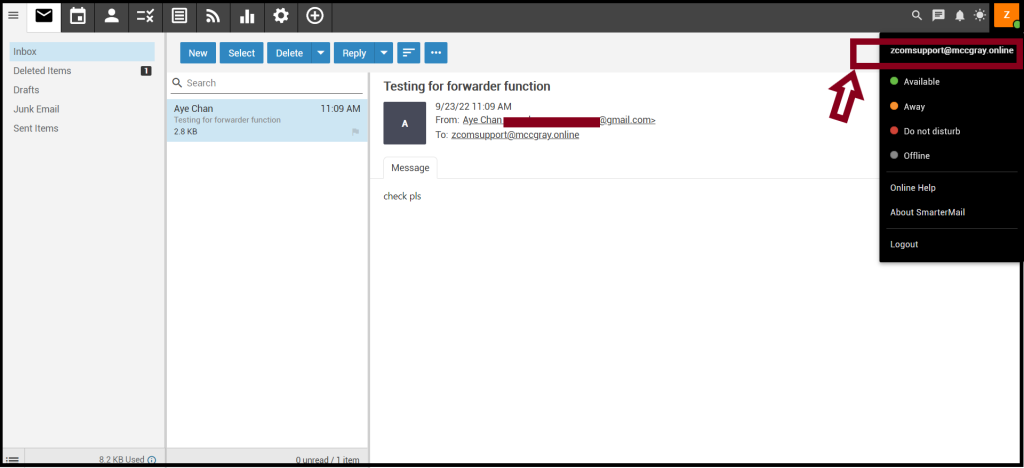Viewport: 1024px width, 468px height.
Task: Click the Select button
Action: tap(242, 53)
